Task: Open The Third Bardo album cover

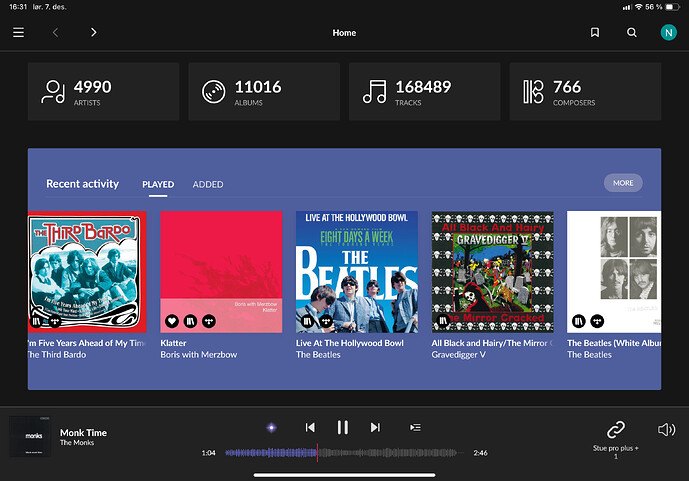Action: (87, 272)
